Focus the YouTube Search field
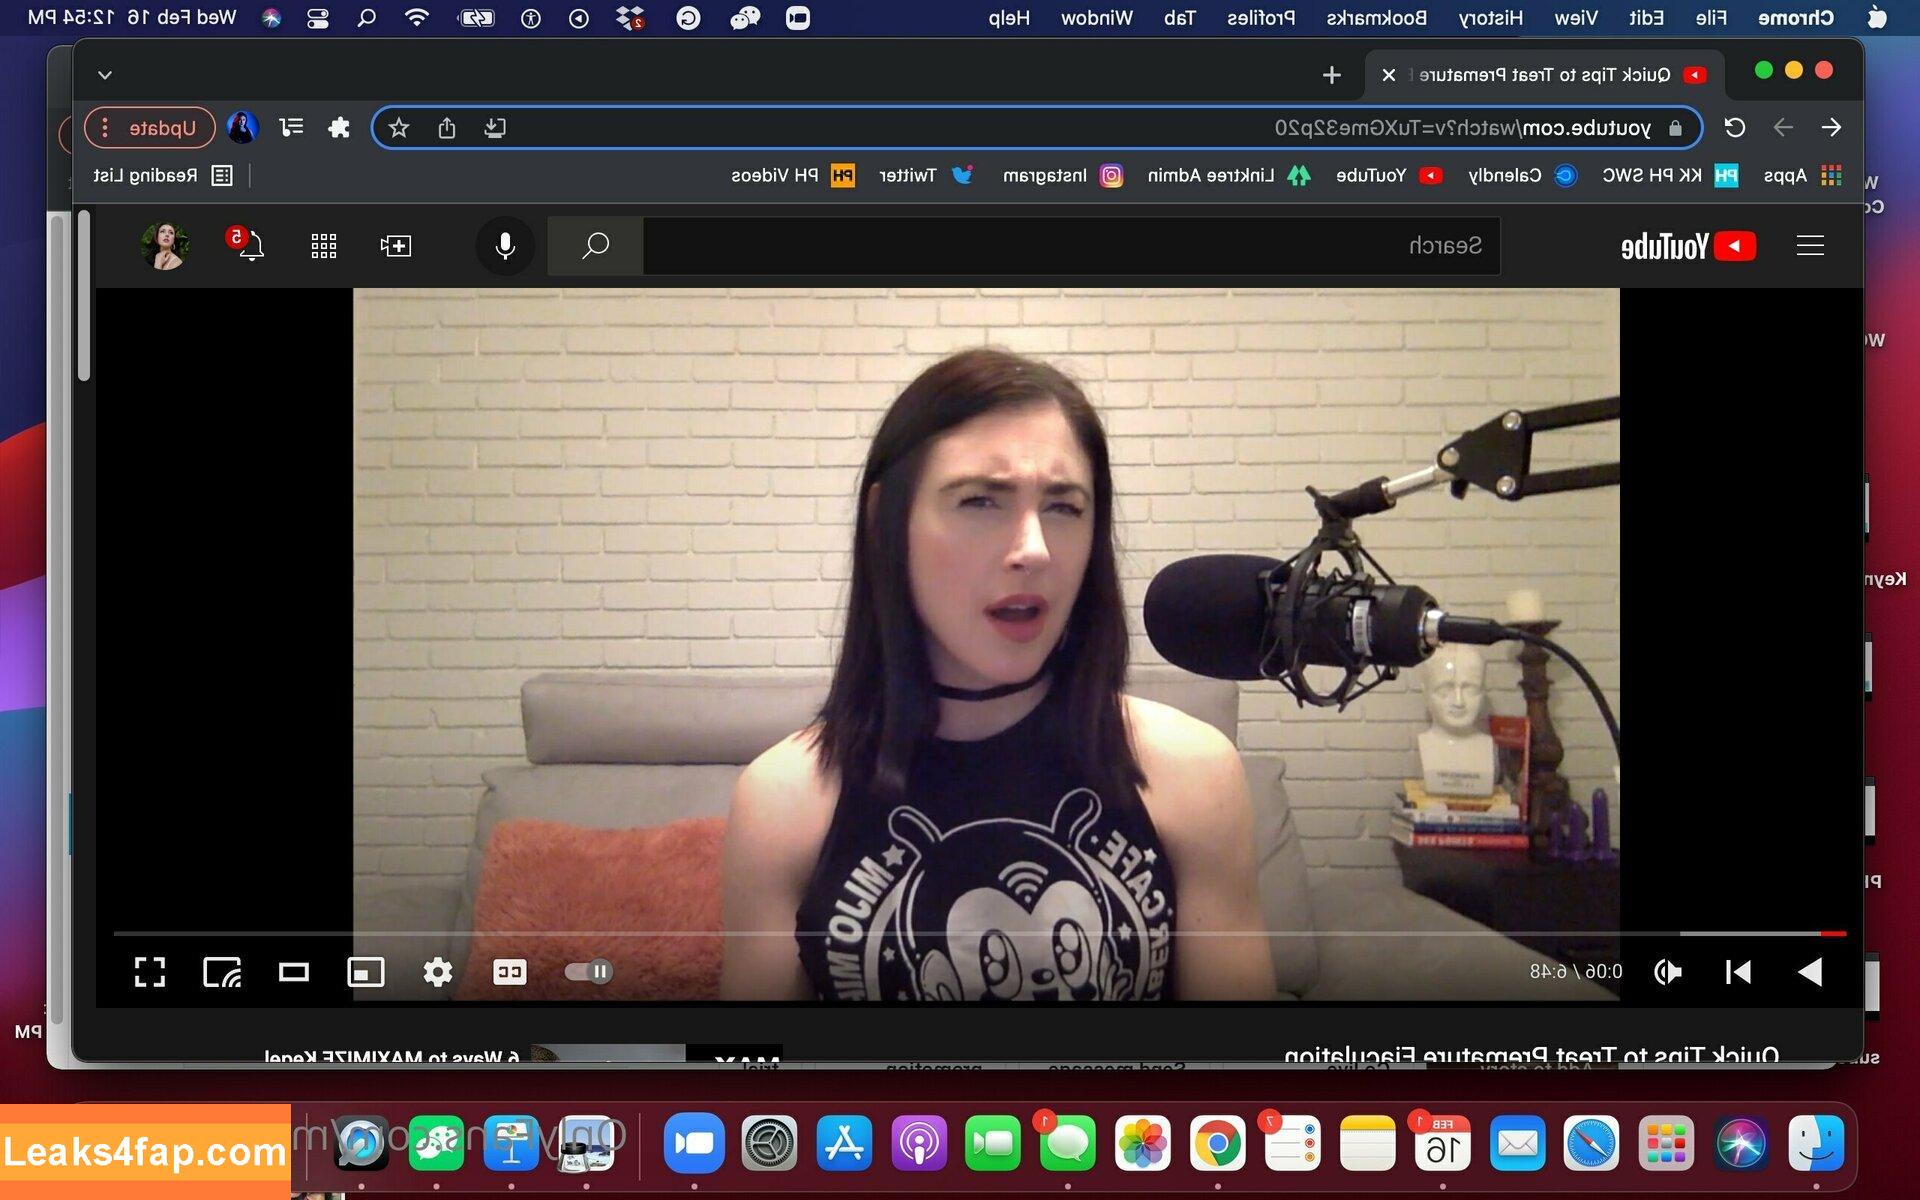Screen dimensions: 1920x1200 (x=1072, y=246)
